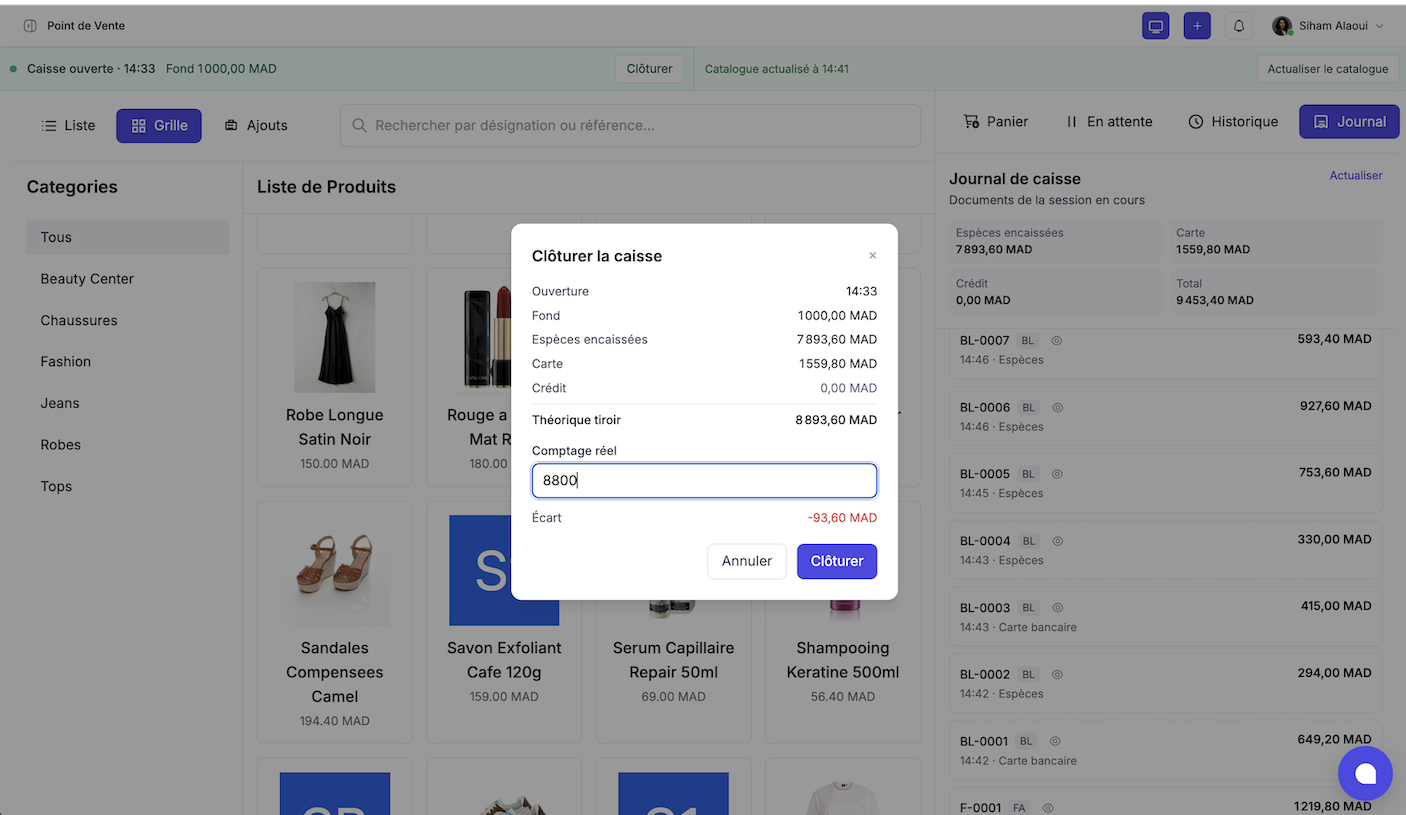Click the Théorique tiroir 8 893,60 MAD value
The image size is (1406, 815).
click(x=836, y=421)
